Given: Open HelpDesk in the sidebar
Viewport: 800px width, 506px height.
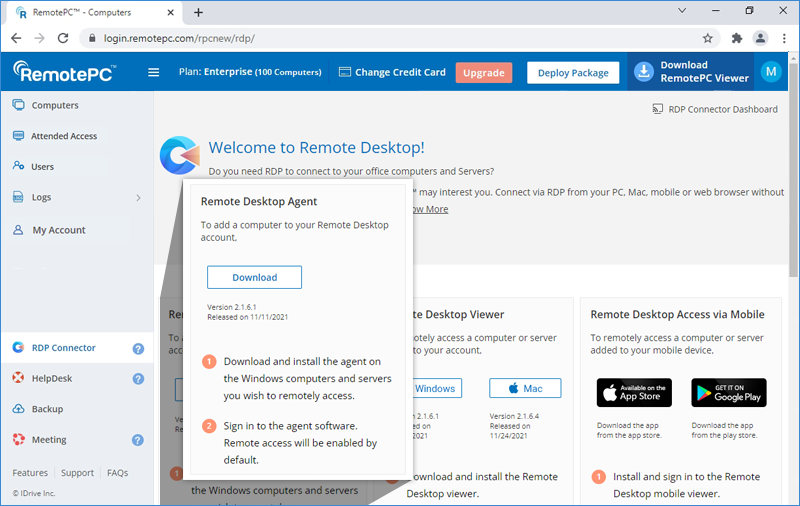Looking at the screenshot, I should (x=52, y=378).
